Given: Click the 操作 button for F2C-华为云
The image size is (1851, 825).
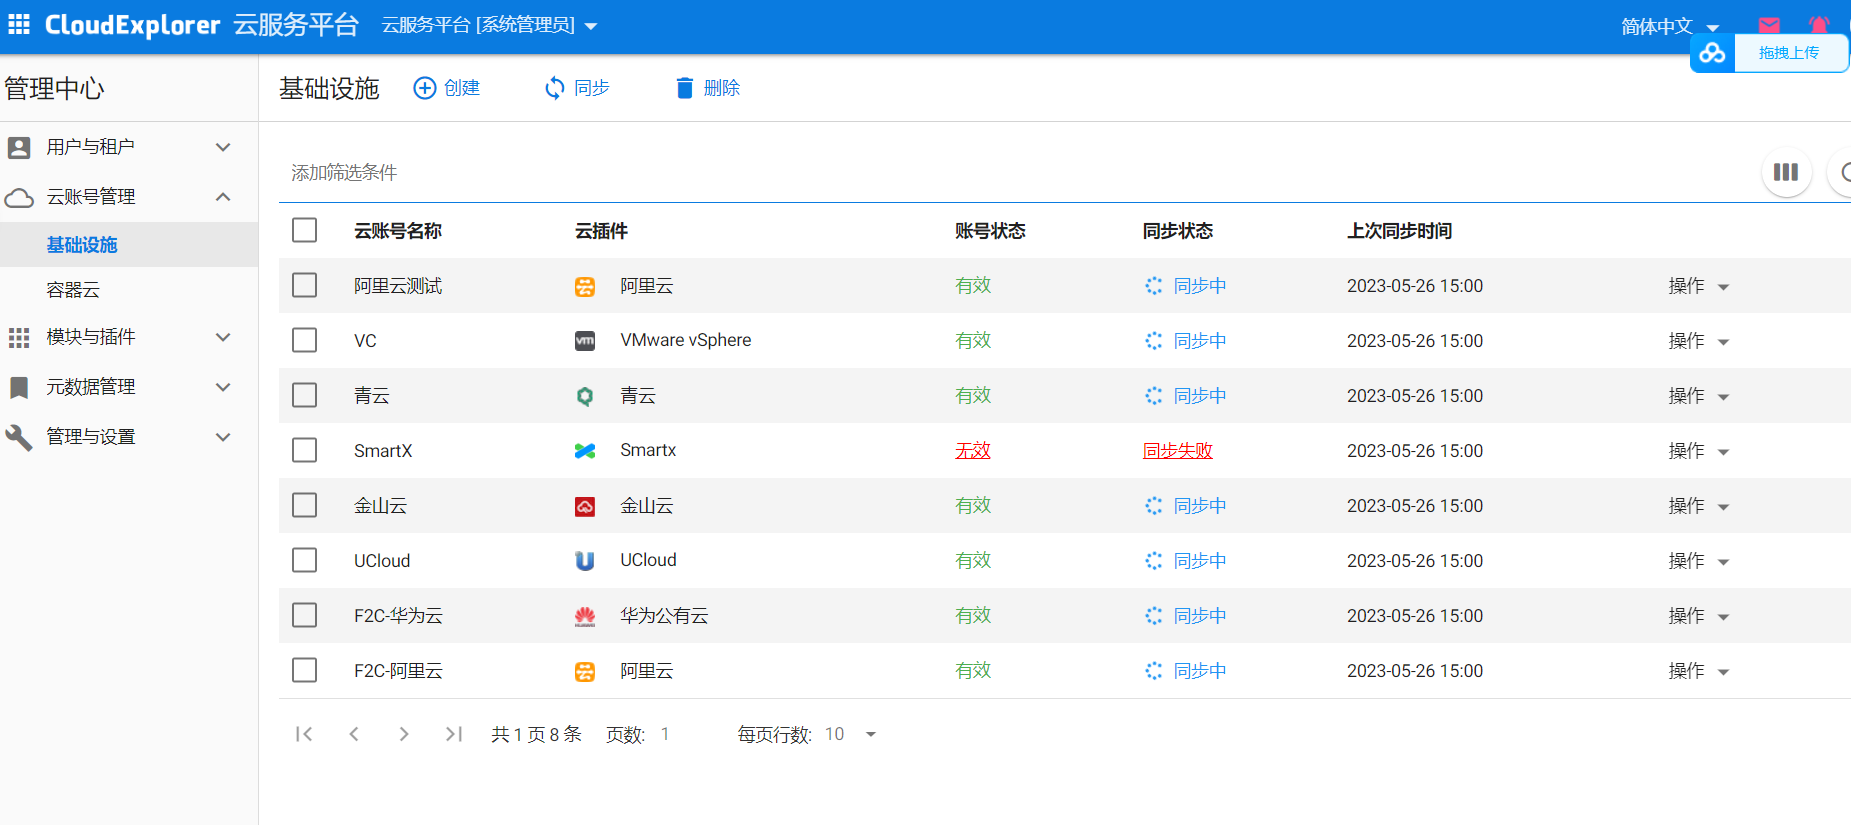Looking at the screenshot, I should (x=1698, y=616).
